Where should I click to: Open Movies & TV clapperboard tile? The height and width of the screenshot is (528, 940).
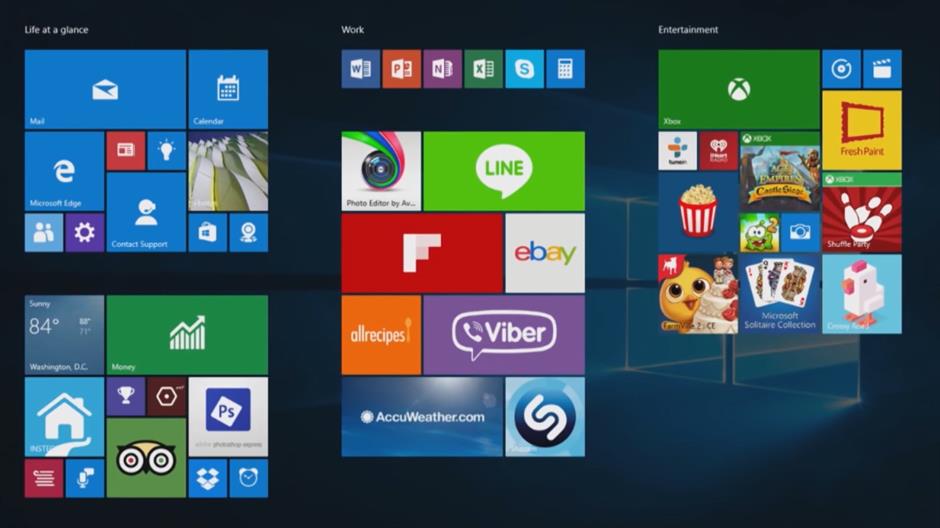tap(882, 69)
